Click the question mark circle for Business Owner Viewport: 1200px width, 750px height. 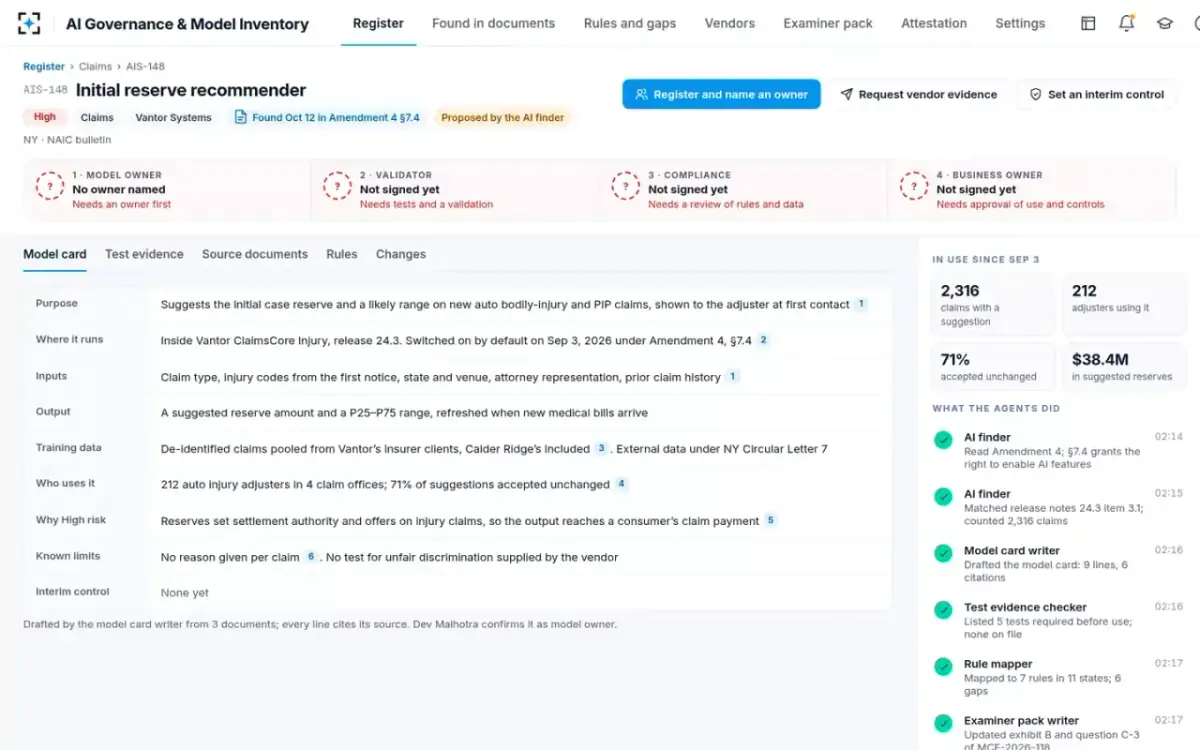914,187
